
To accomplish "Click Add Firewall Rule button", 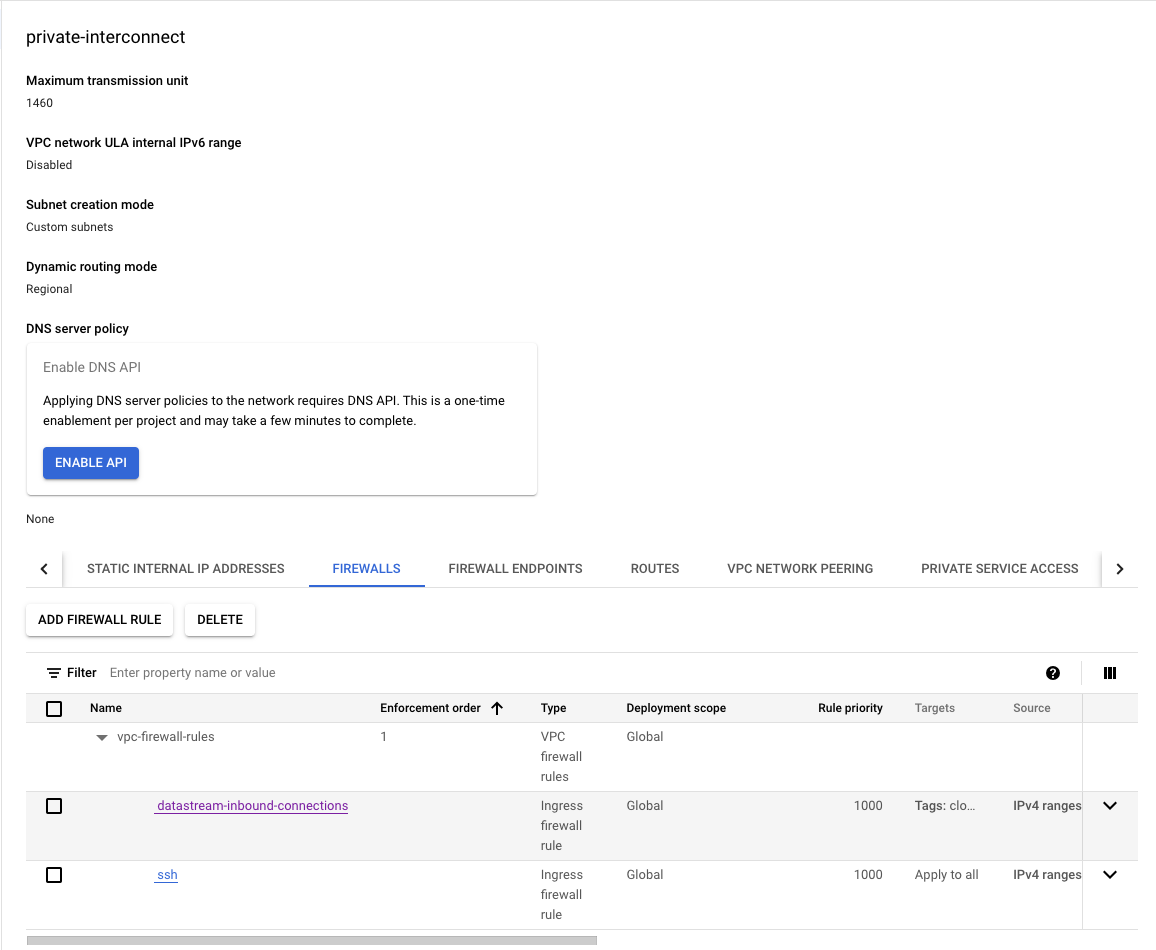I will [99, 620].
